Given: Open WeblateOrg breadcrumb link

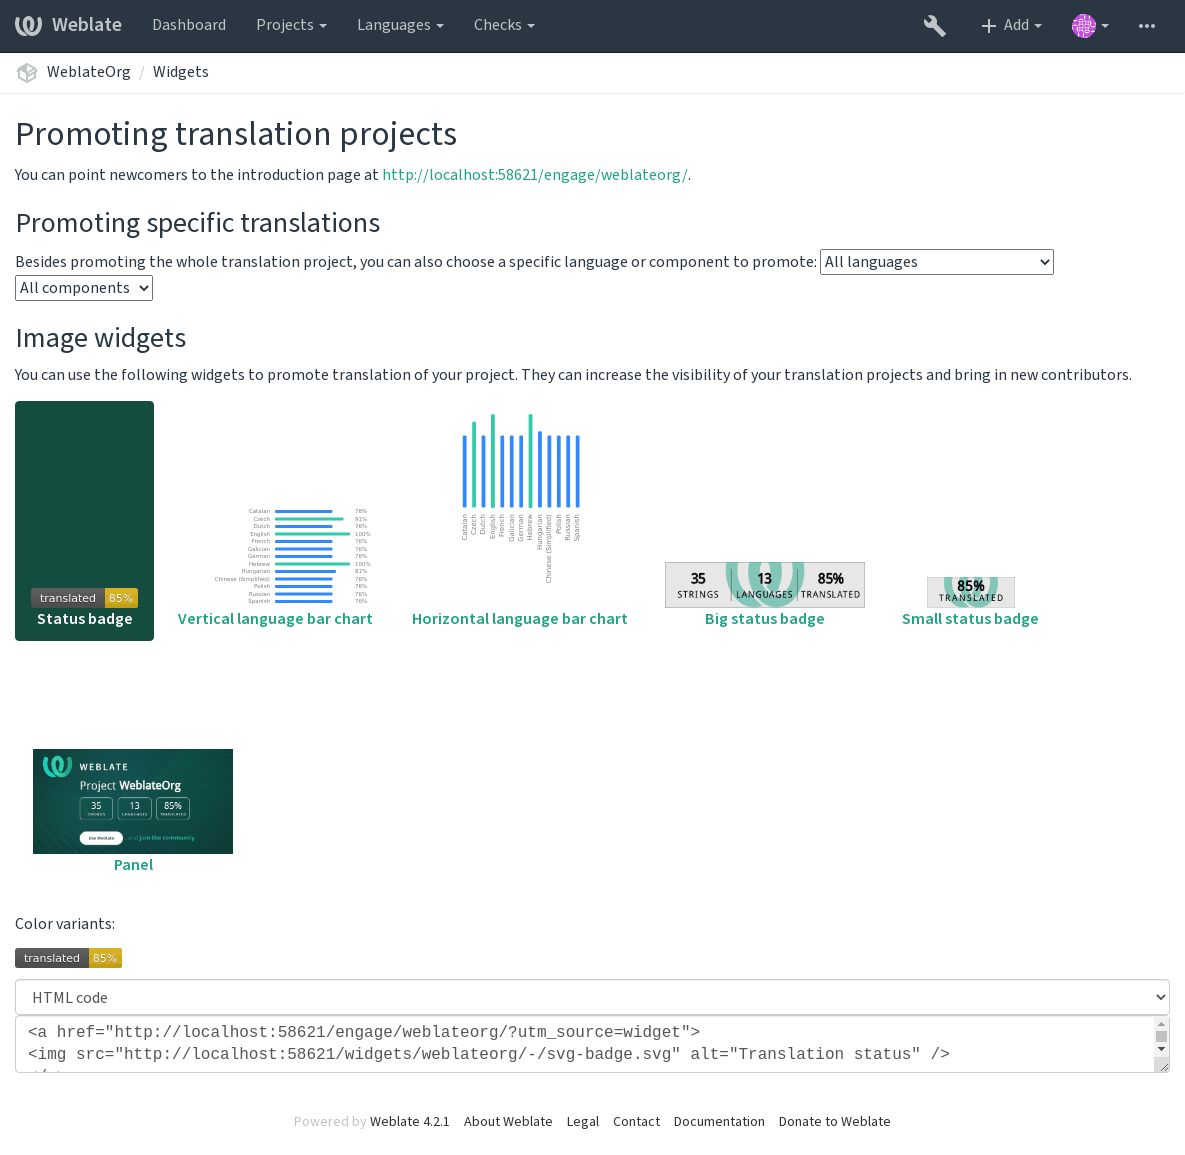Looking at the screenshot, I should pos(88,72).
